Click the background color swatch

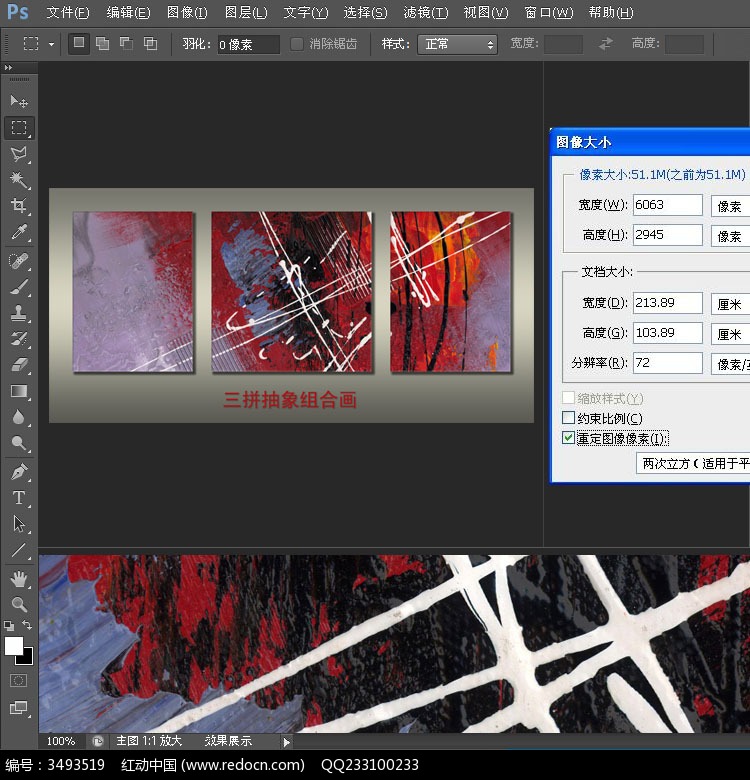[x=27, y=659]
